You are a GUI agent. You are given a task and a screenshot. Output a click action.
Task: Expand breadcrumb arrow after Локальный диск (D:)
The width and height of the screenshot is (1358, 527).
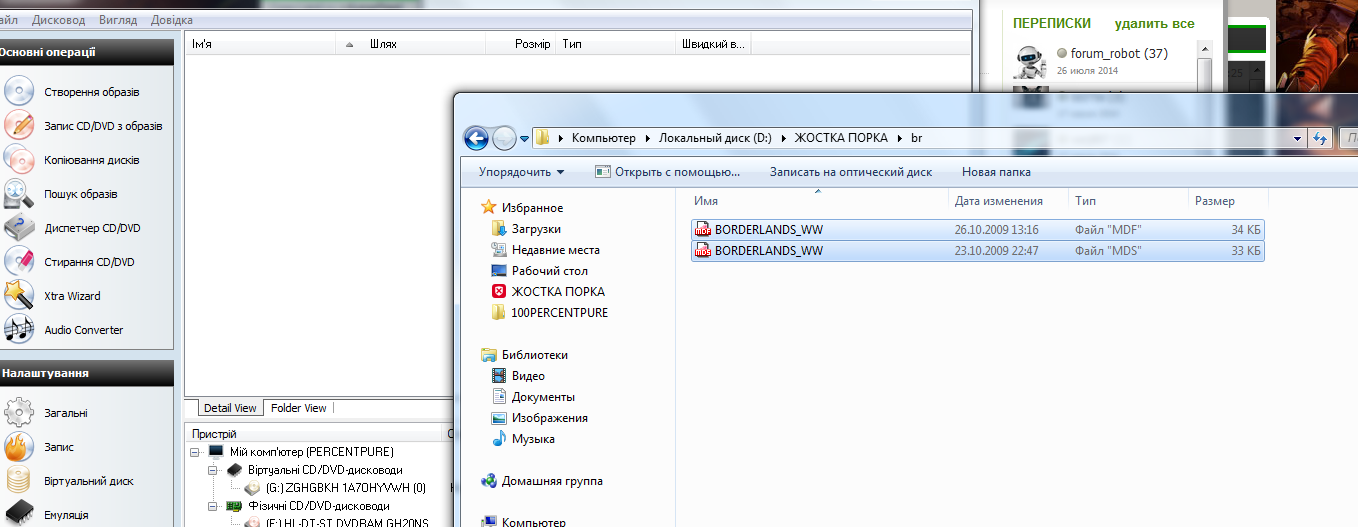784,138
